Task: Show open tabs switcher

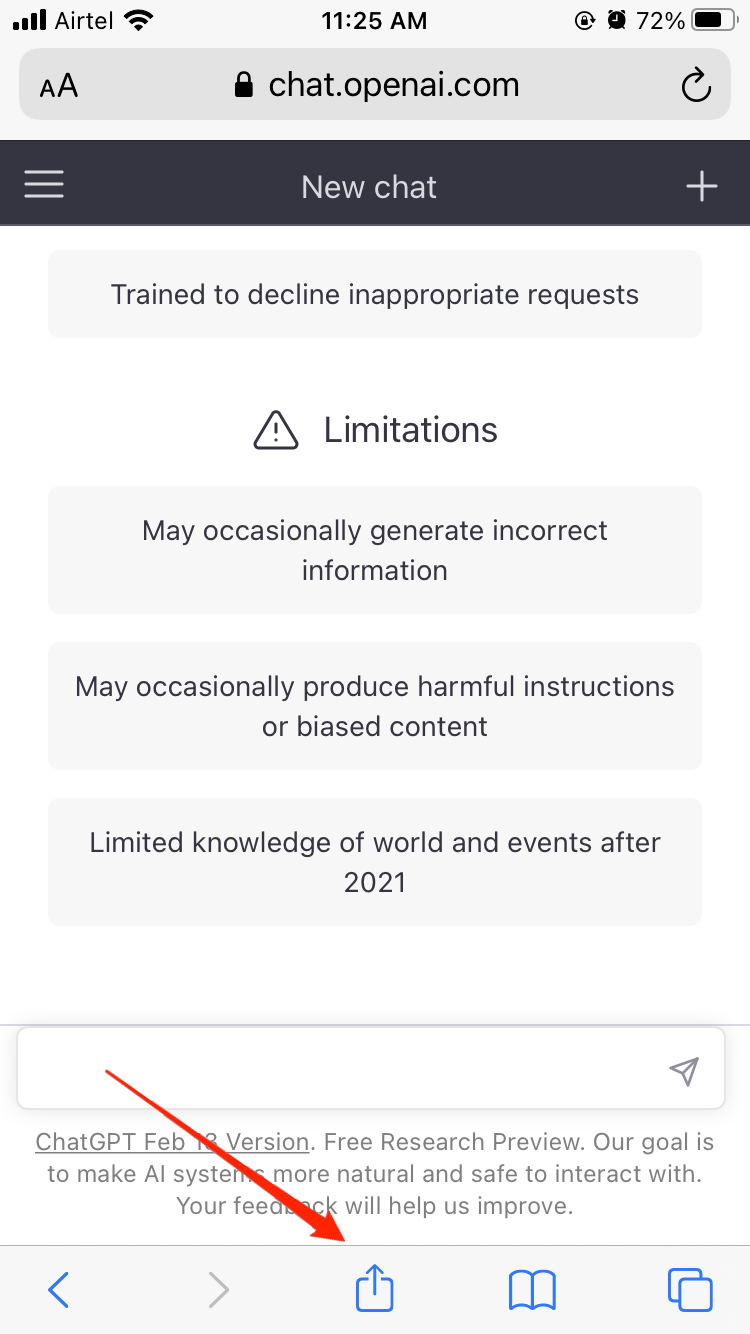Action: click(690, 1290)
